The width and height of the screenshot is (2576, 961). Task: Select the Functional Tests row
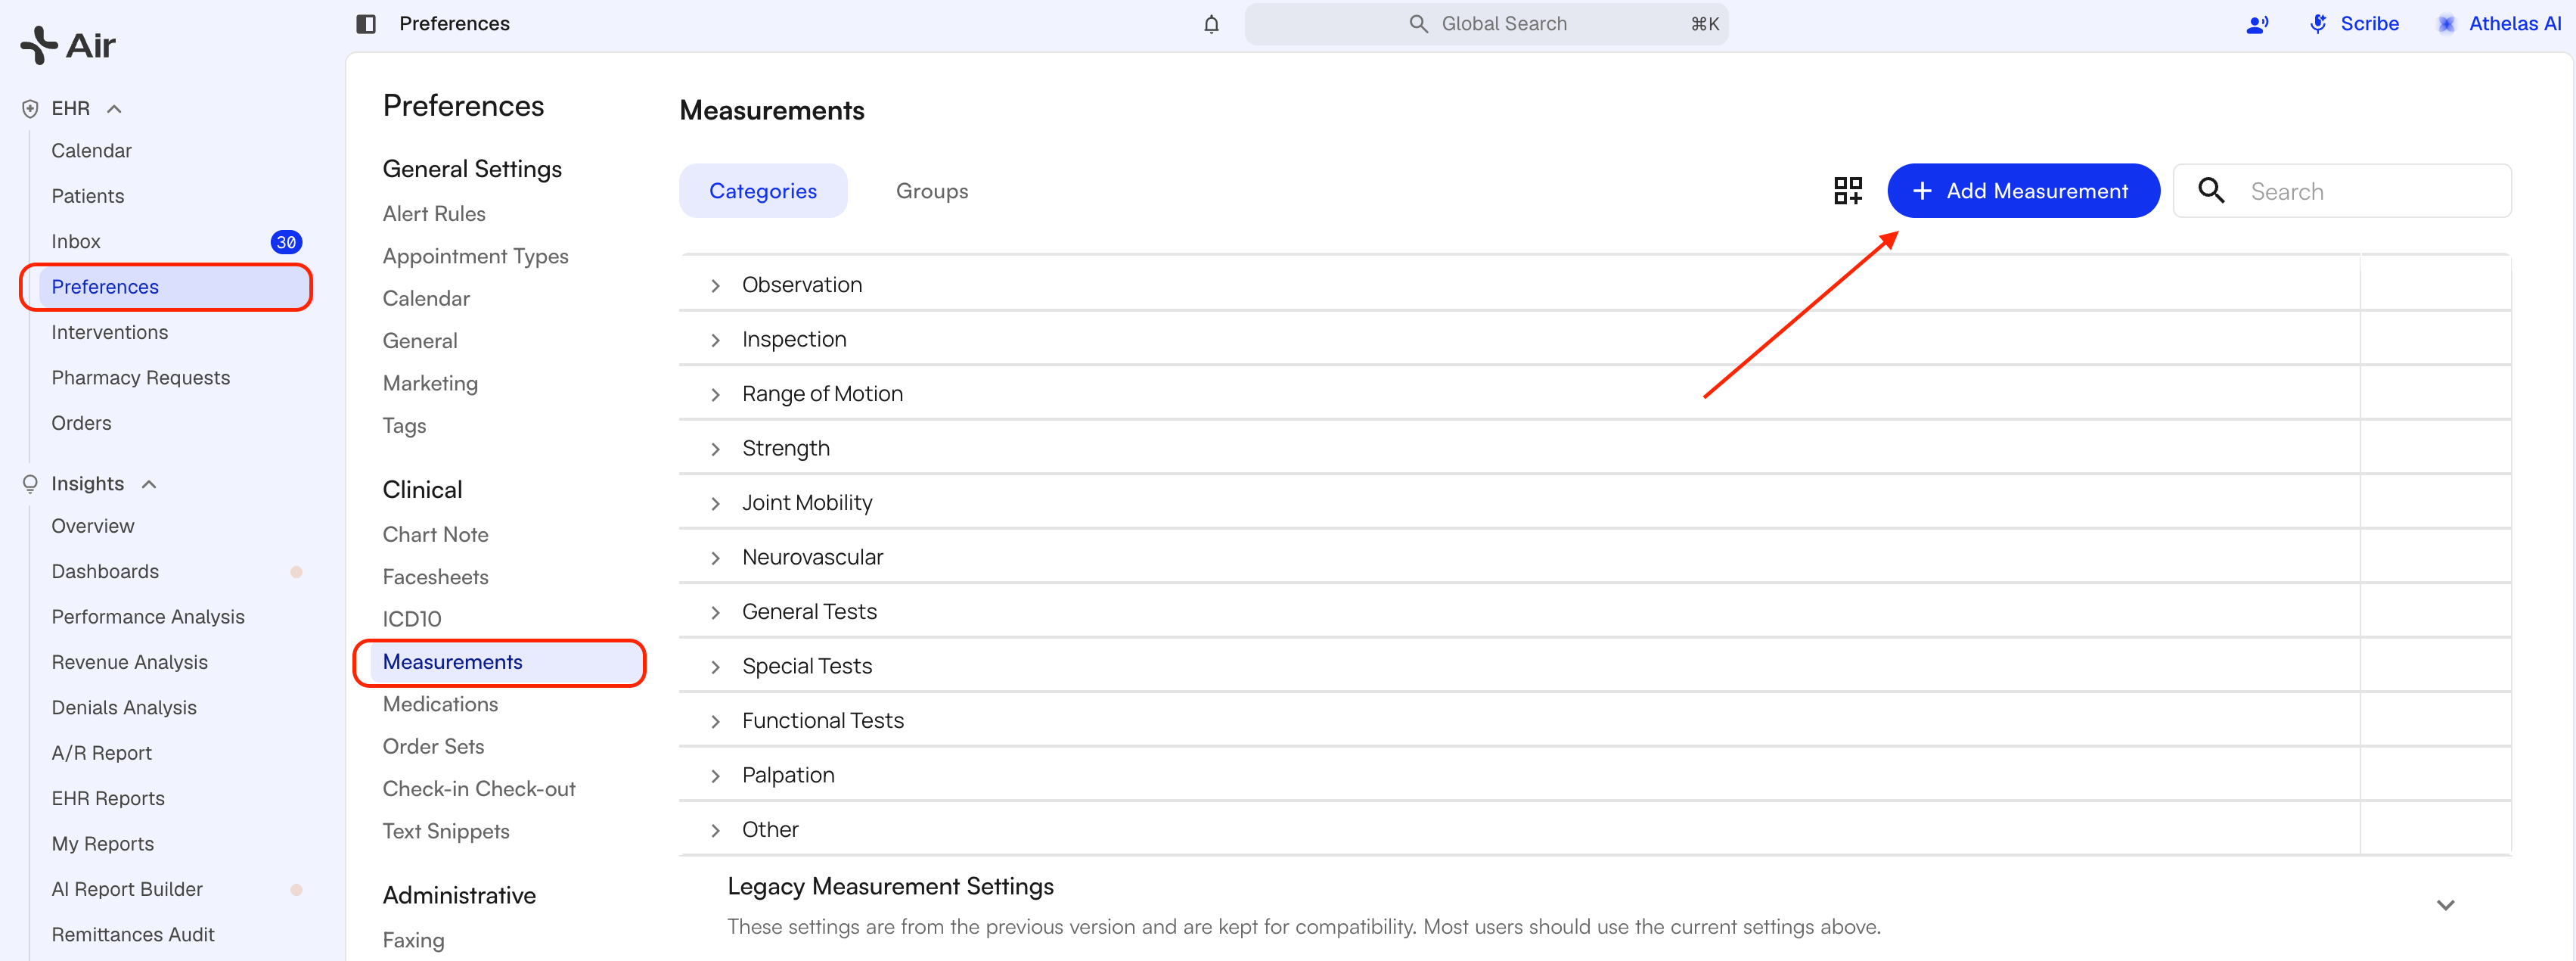[1594, 721]
